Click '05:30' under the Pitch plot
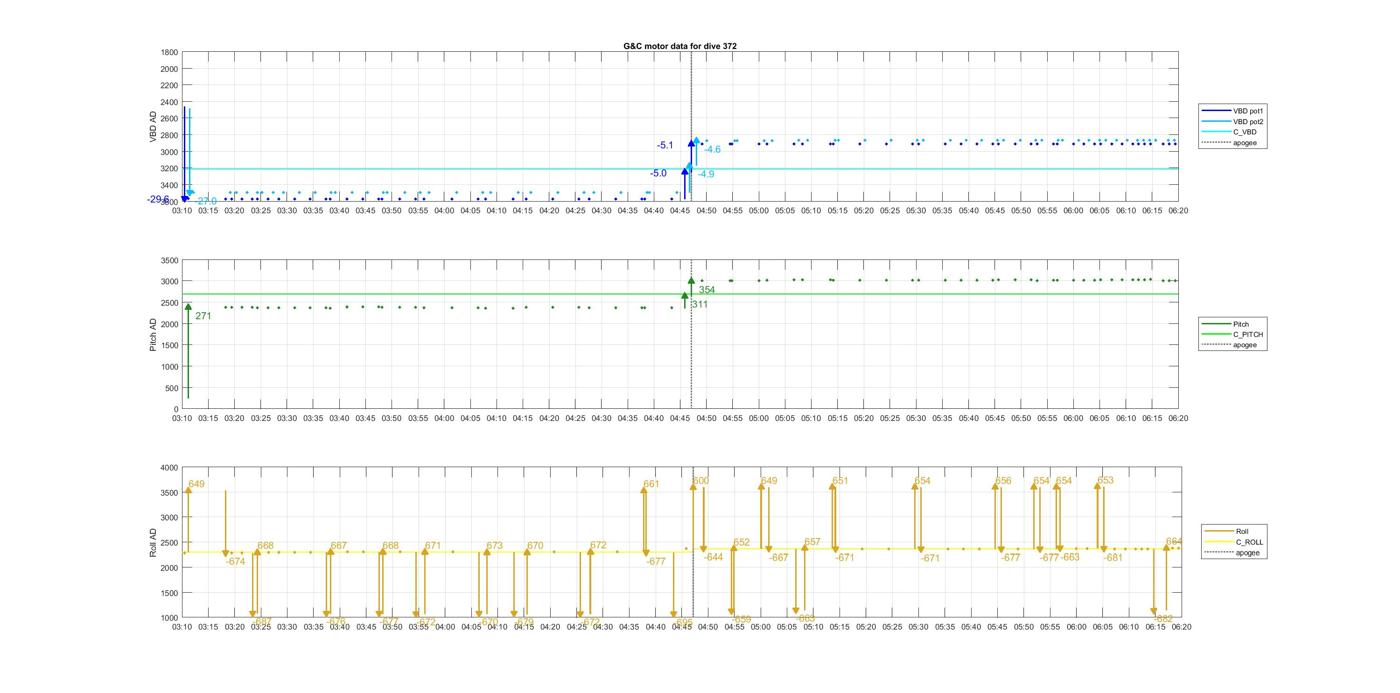This screenshot has height=693, width=1400. pyautogui.click(x=917, y=419)
